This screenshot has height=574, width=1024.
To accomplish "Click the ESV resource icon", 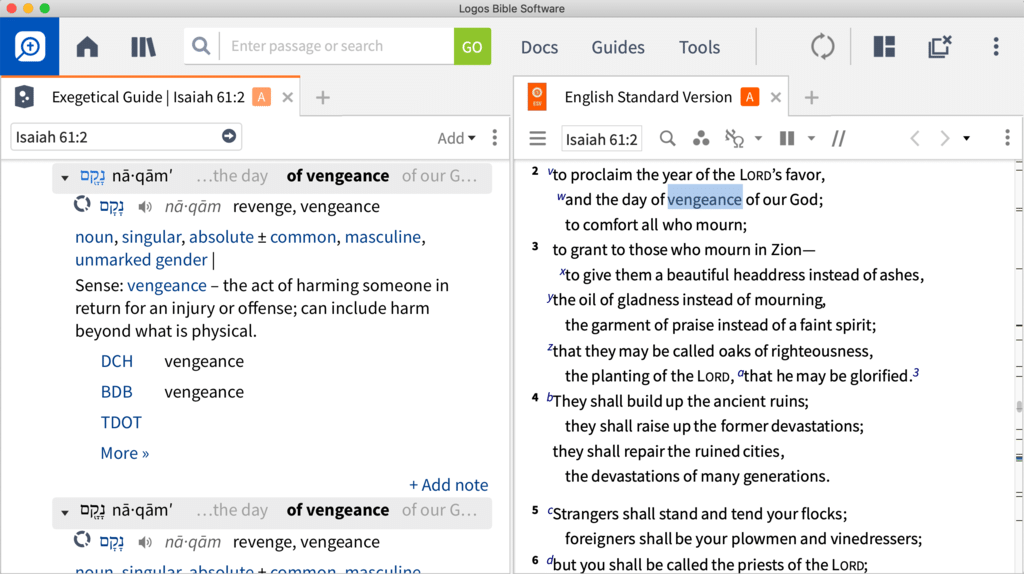I will (x=537, y=97).
